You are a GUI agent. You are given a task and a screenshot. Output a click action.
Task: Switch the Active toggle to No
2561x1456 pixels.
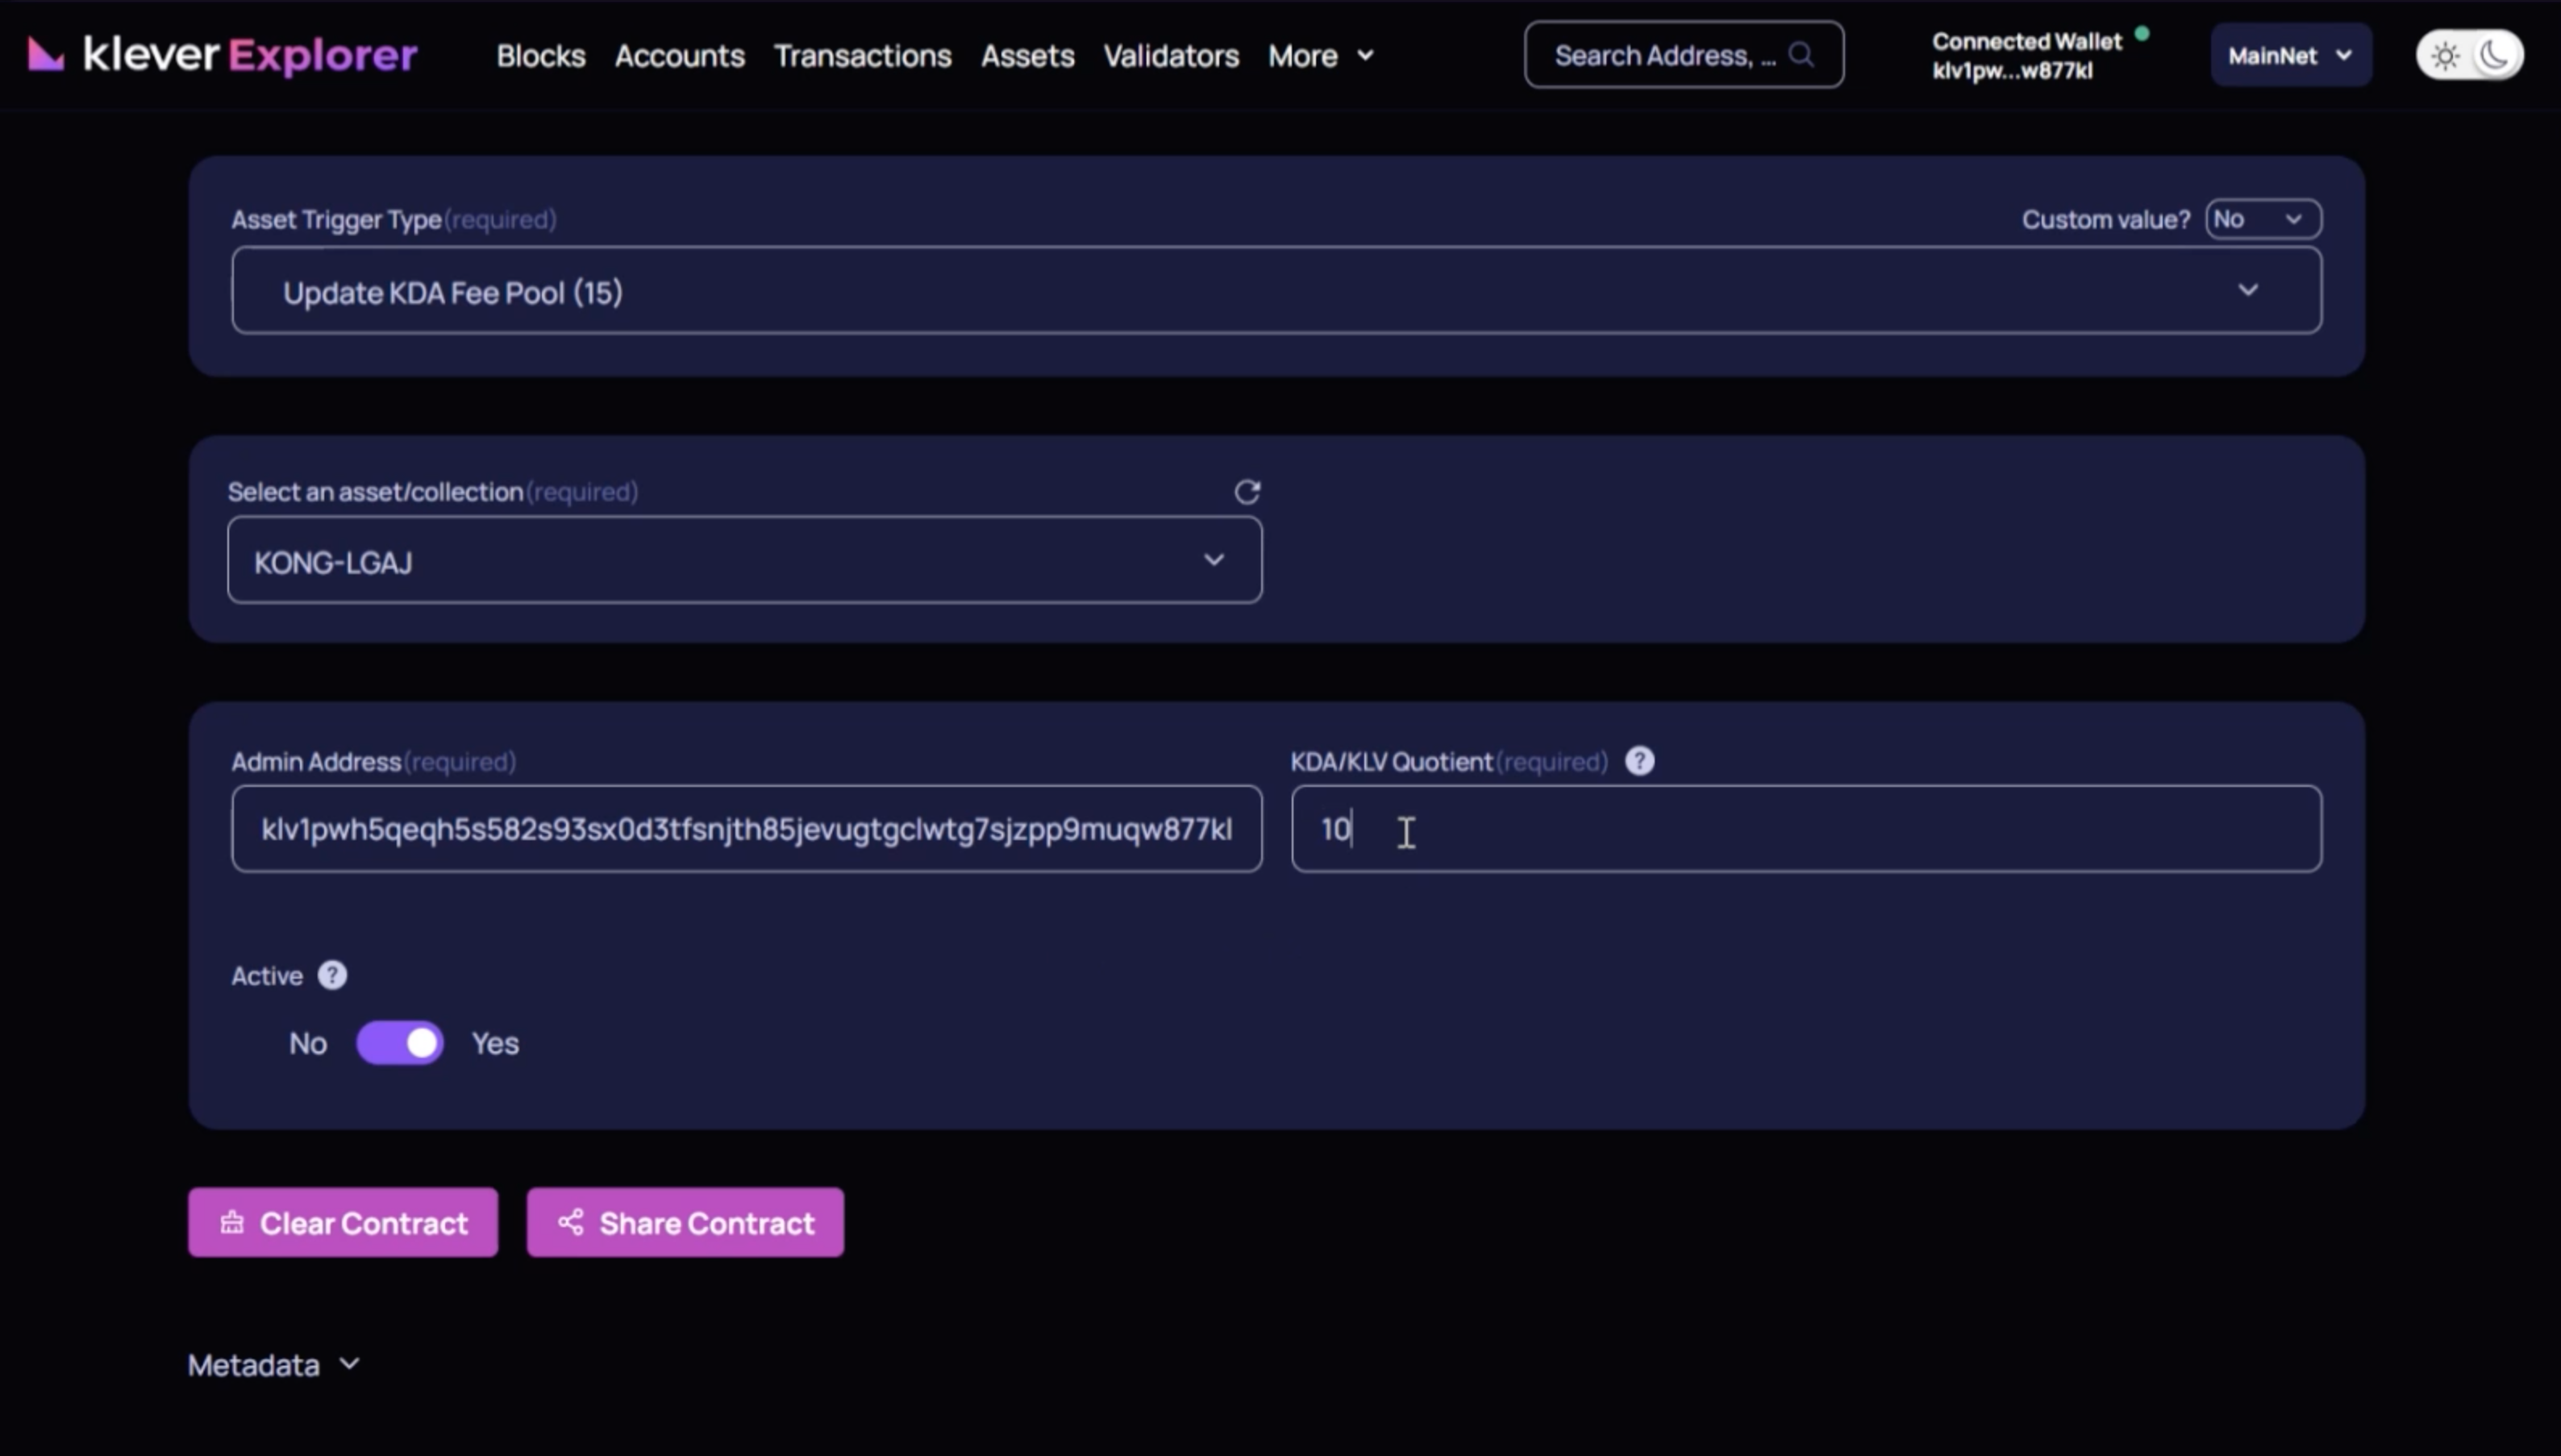point(401,1042)
